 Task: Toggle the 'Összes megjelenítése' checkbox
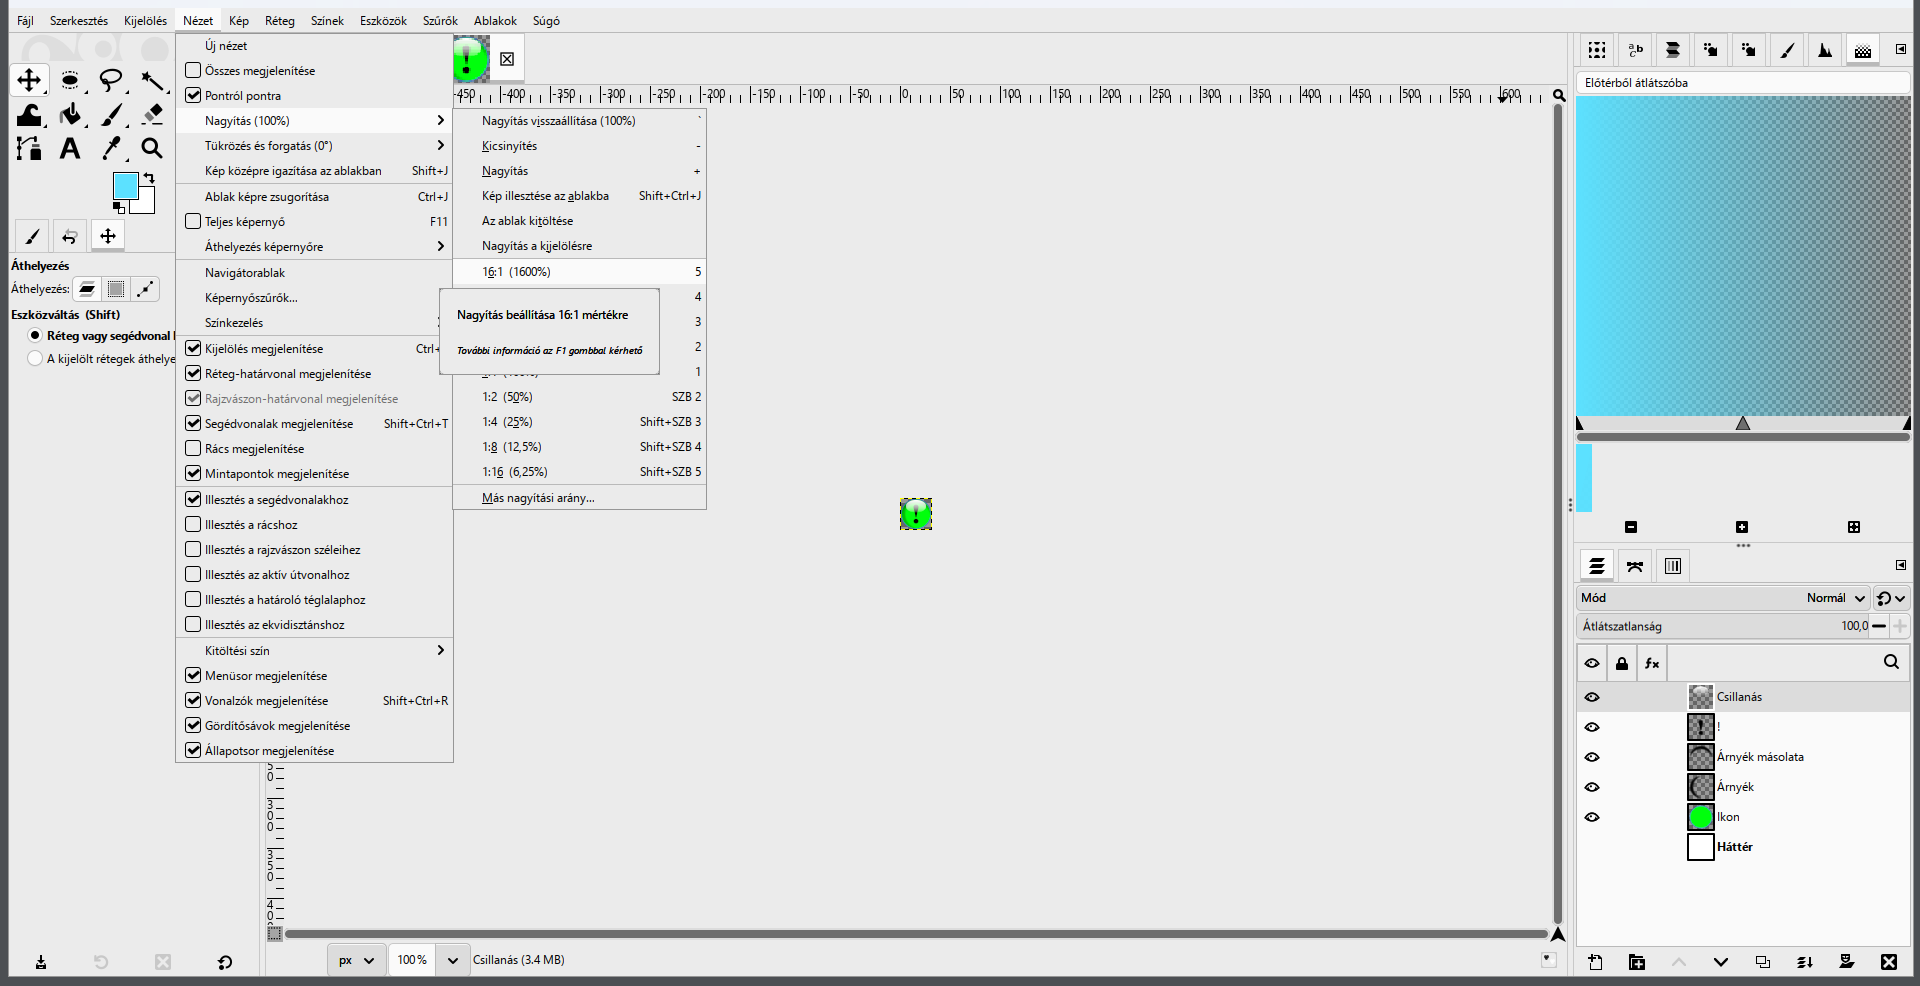194,71
